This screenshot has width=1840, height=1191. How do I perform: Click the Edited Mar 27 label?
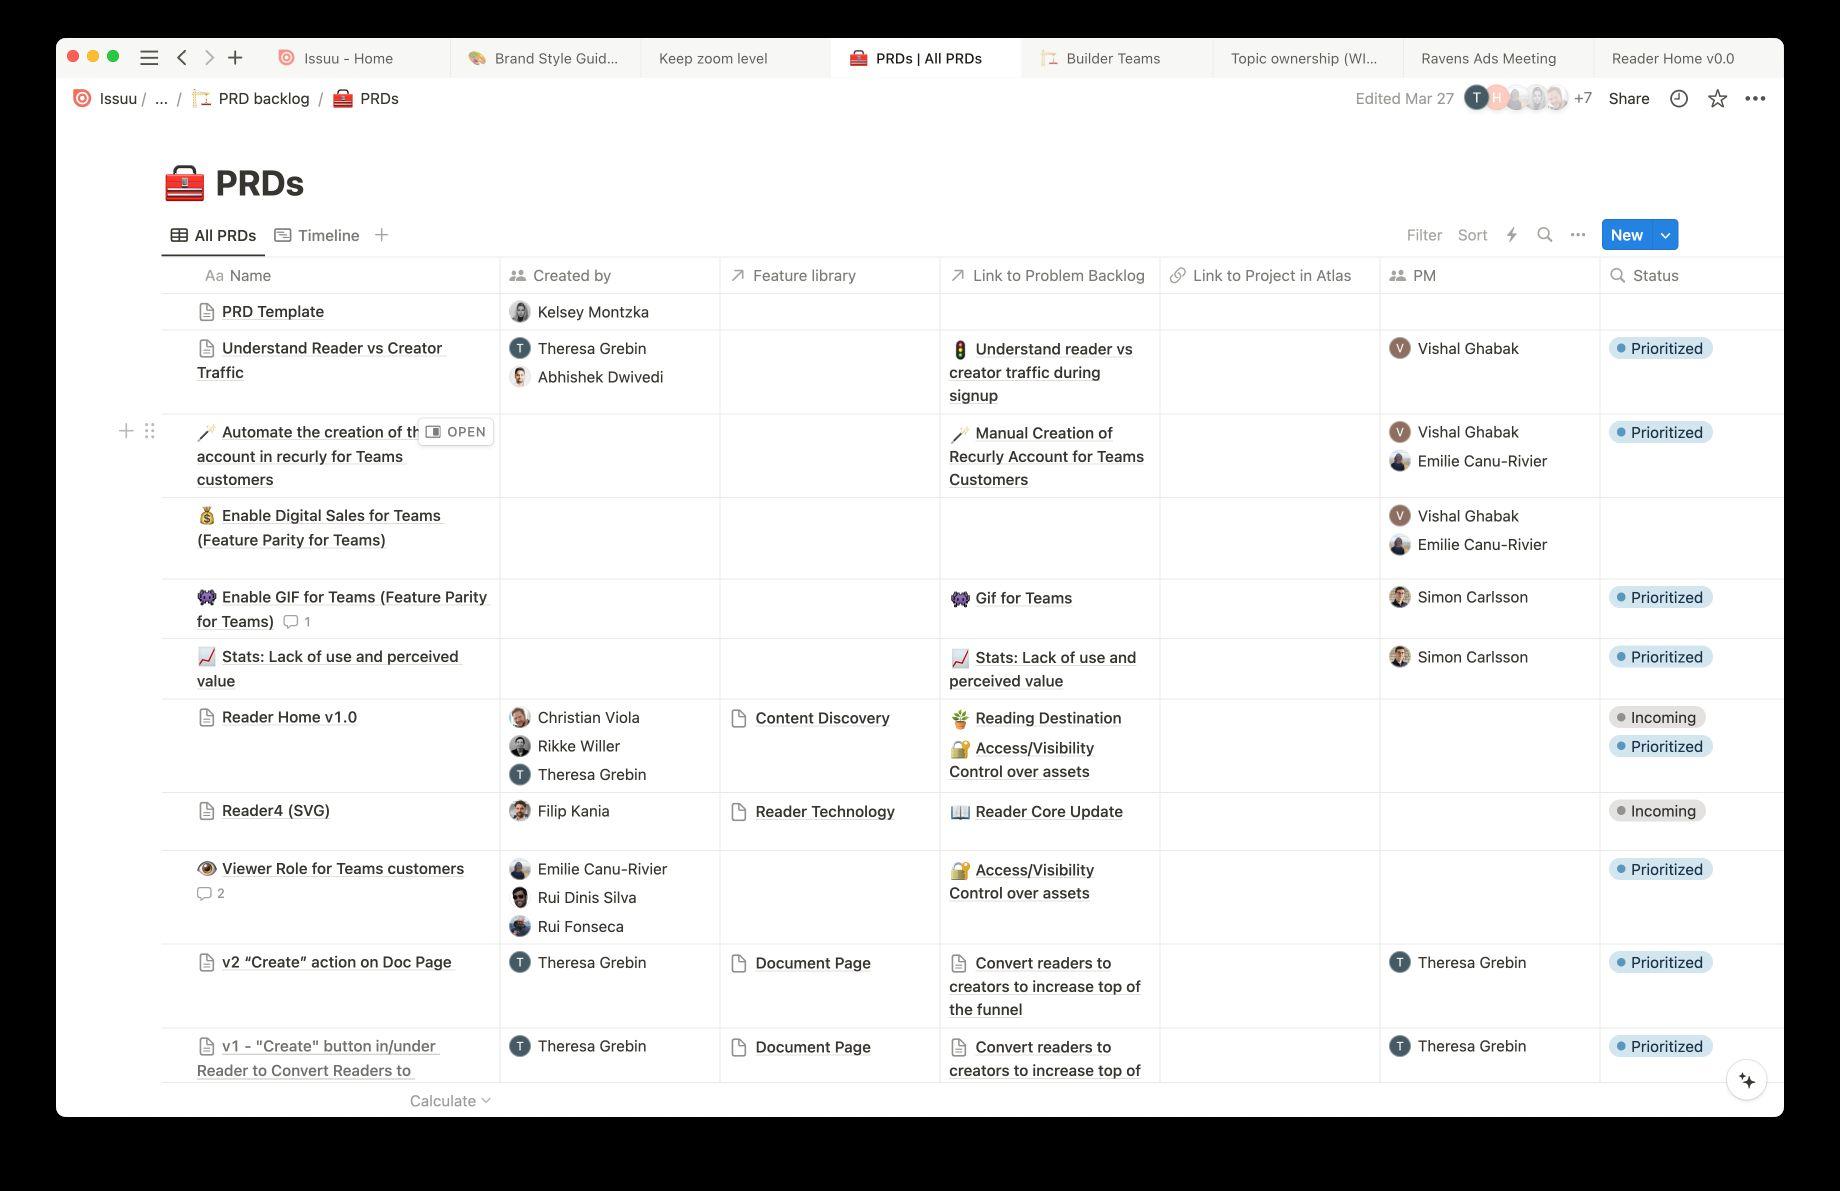pos(1404,98)
